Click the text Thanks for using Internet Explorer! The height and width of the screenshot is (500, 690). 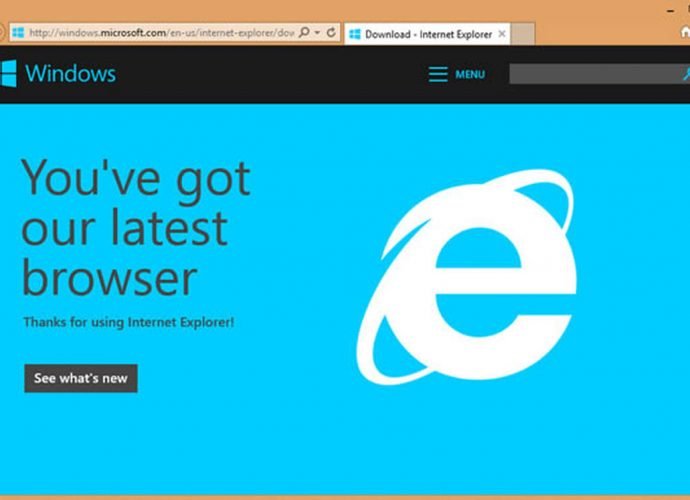click(128, 322)
